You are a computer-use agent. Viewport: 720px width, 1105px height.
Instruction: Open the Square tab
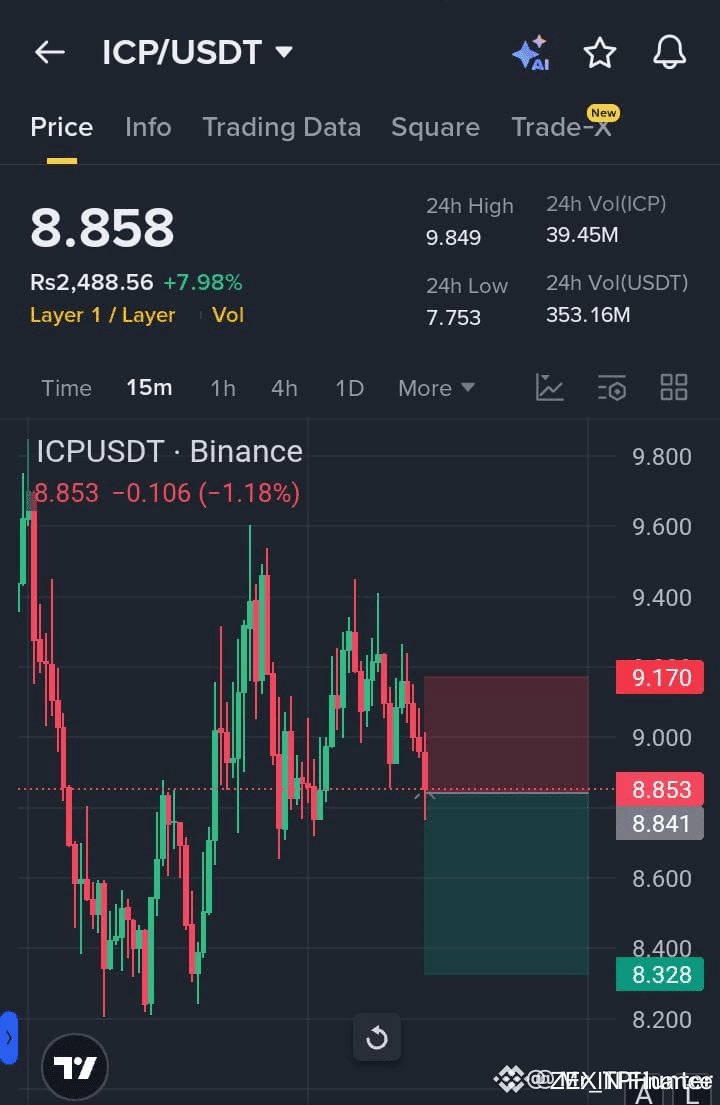(x=435, y=128)
